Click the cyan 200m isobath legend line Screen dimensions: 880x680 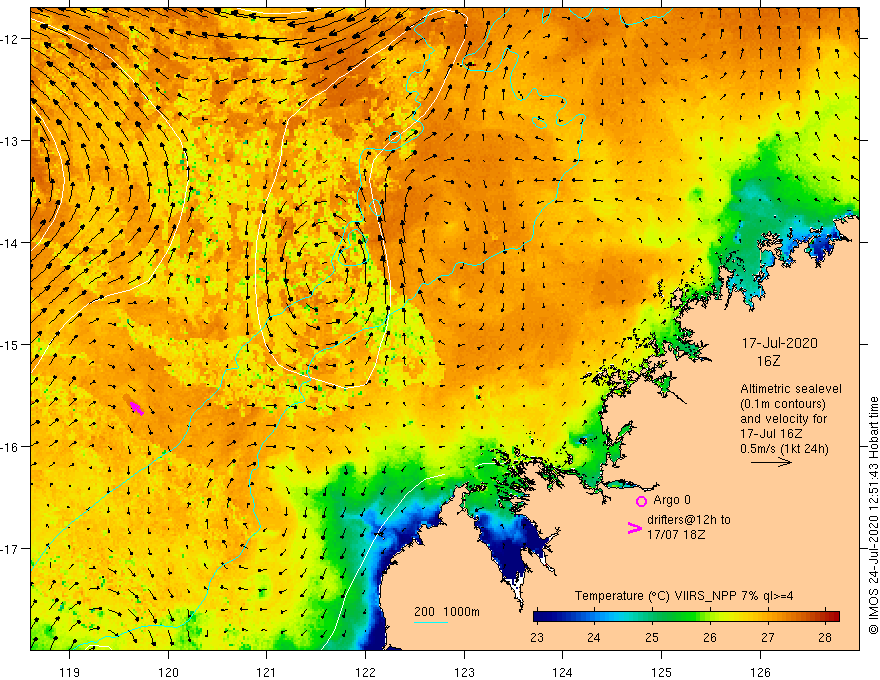[430, 622]
